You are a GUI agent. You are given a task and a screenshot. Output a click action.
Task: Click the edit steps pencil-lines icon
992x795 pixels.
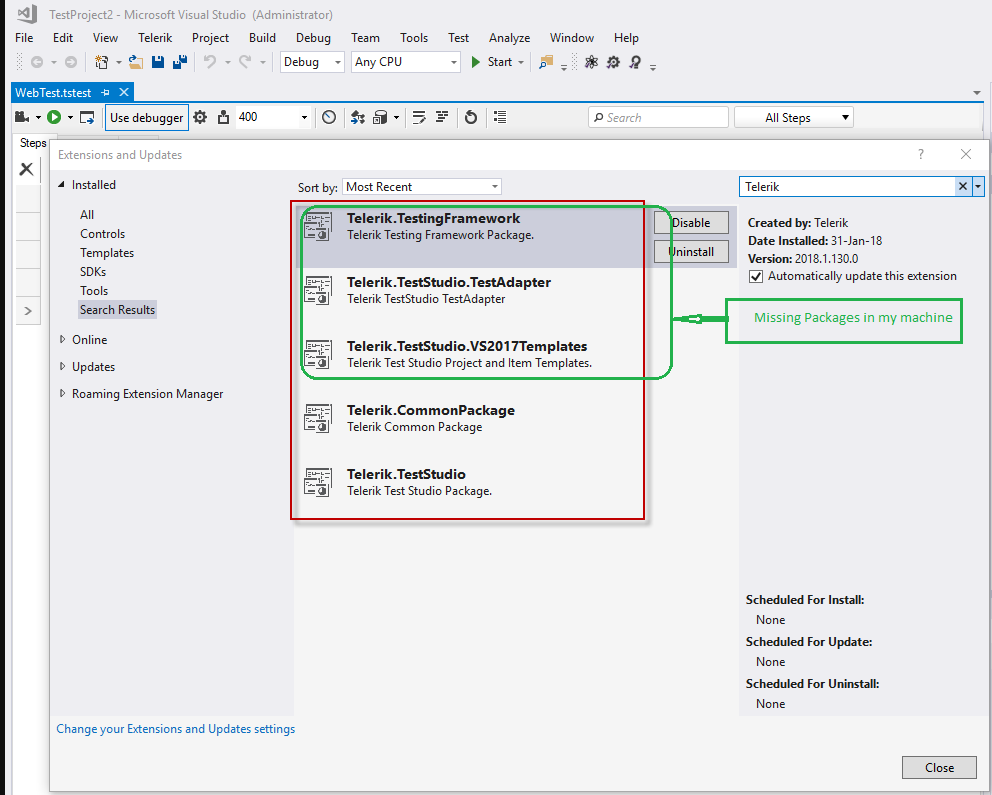coord(419,117)
